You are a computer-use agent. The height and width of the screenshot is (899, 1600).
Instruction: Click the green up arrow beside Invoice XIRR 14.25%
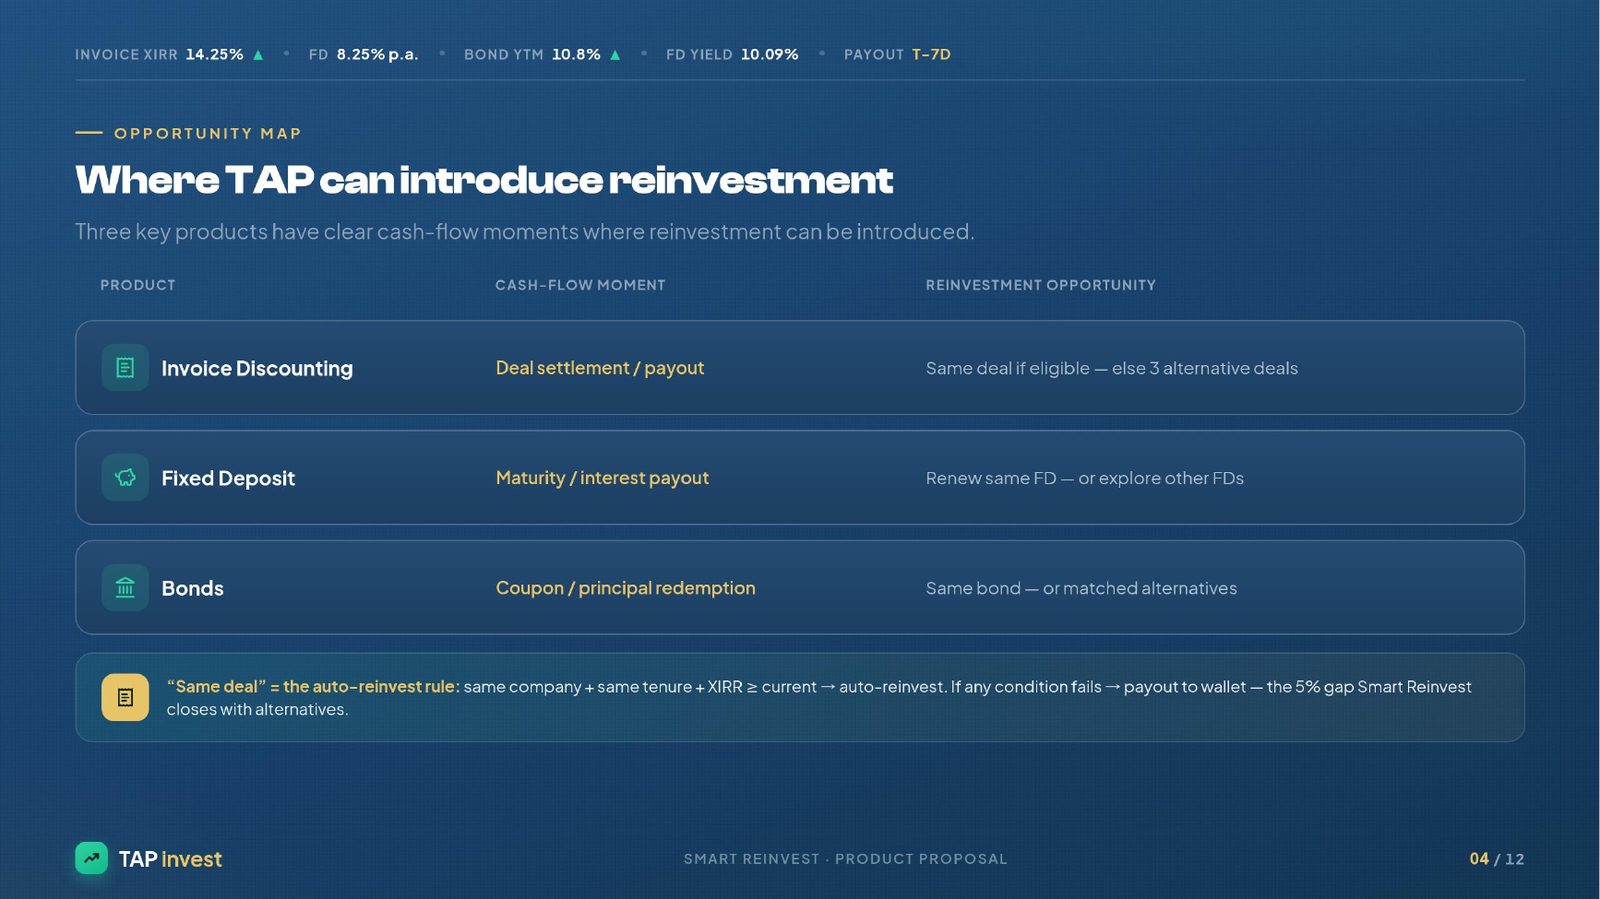[258, 55]
